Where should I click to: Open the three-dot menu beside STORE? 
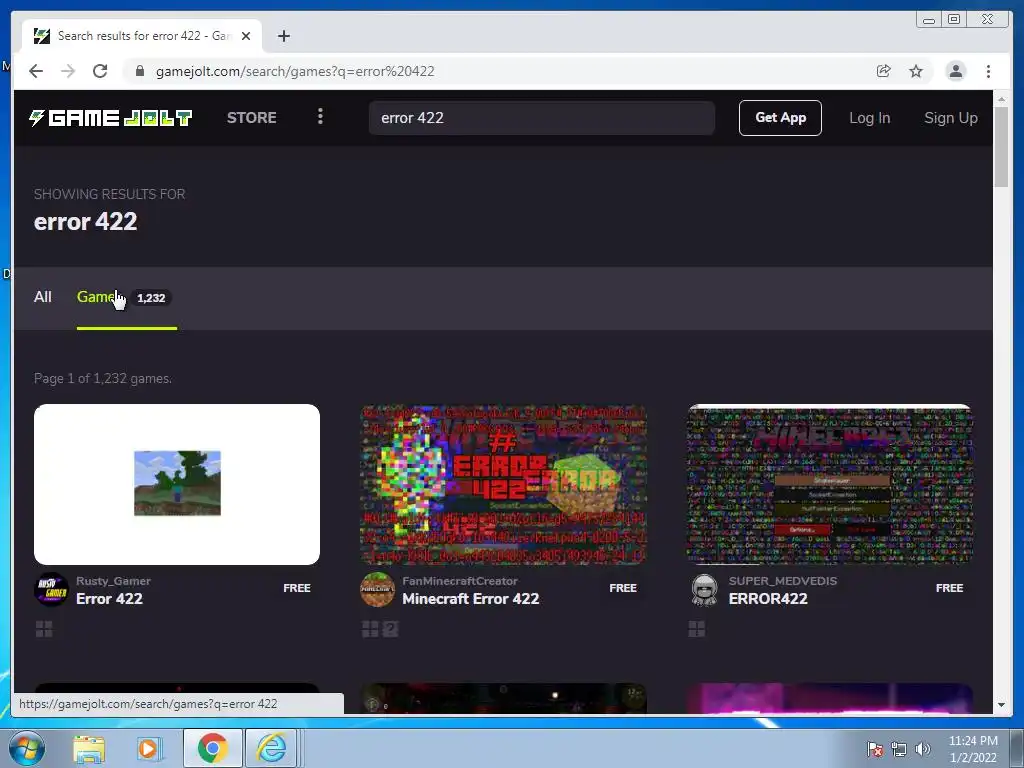coord(320,117)
